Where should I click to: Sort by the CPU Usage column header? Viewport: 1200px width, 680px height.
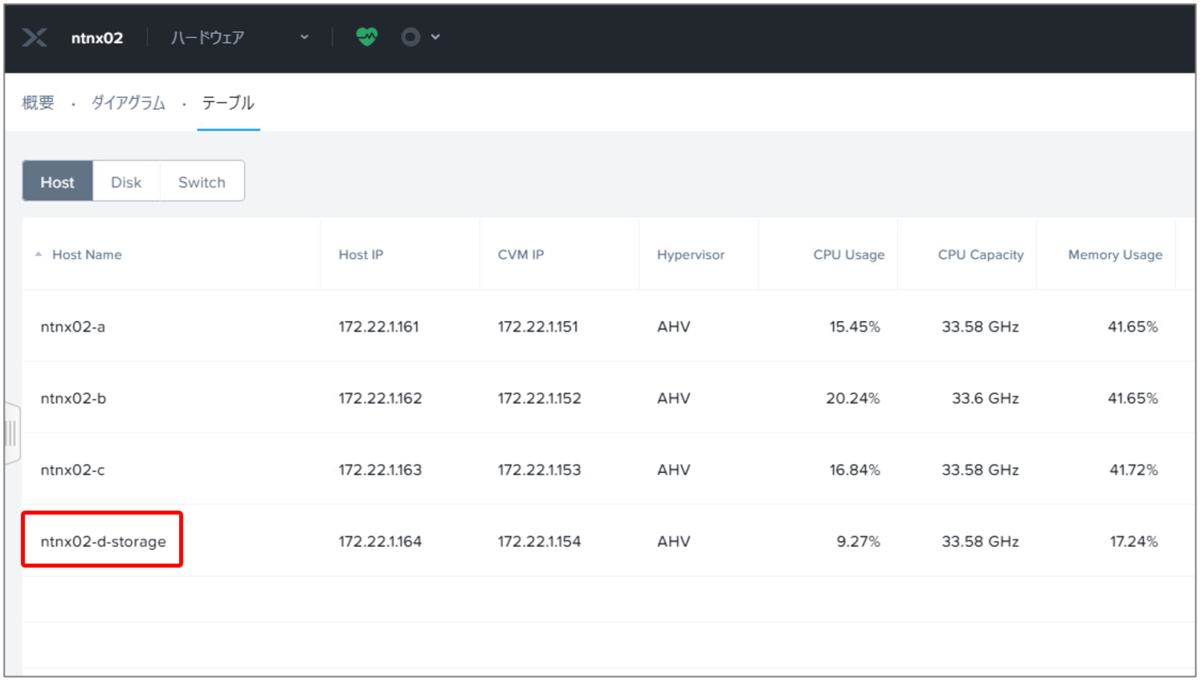[x=849, y=255]
